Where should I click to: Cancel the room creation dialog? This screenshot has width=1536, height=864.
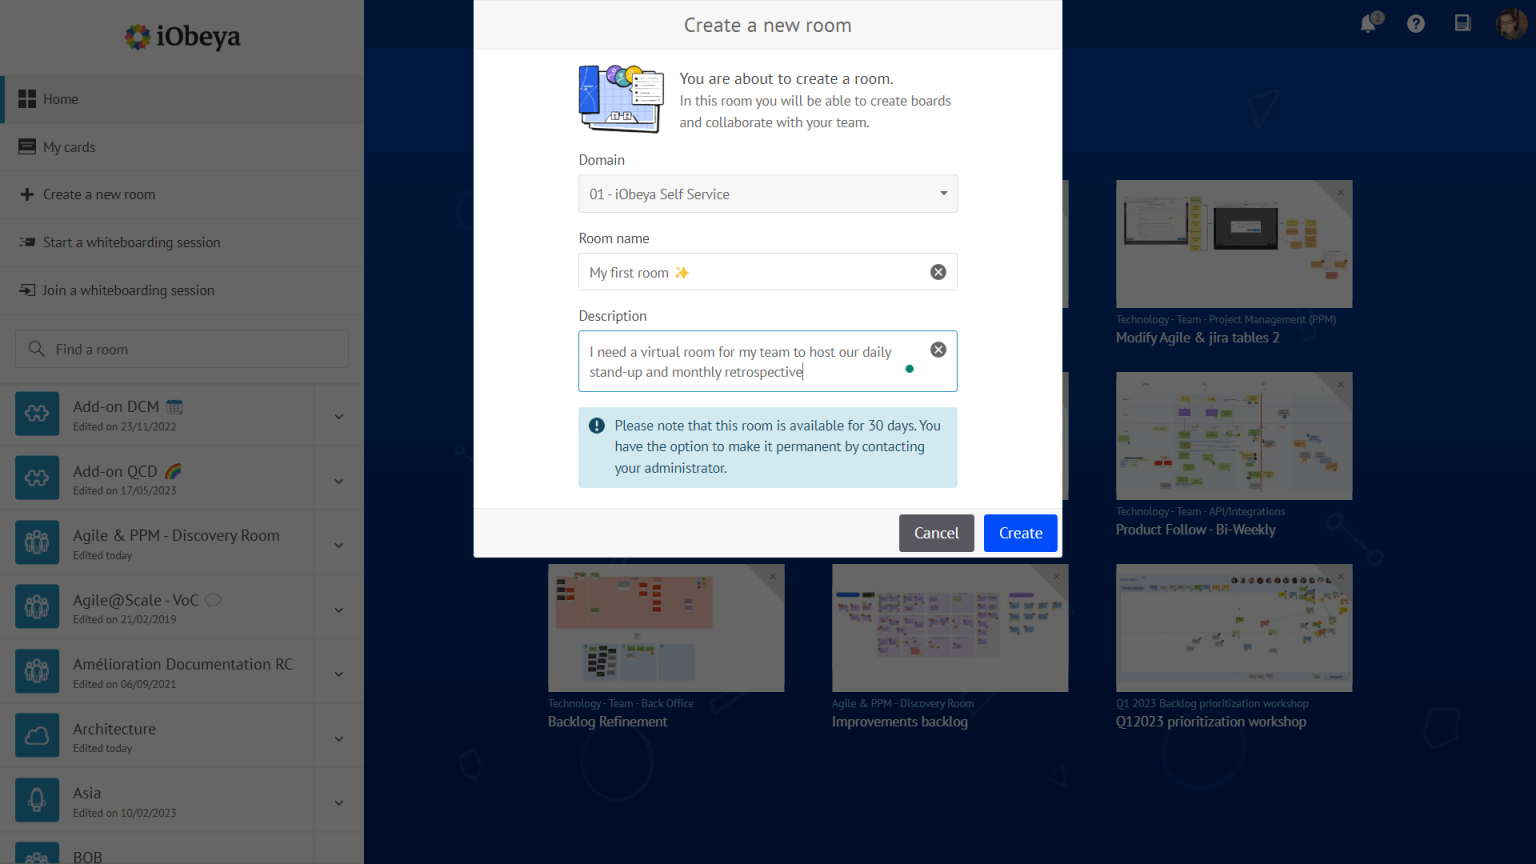pos(936,533)
